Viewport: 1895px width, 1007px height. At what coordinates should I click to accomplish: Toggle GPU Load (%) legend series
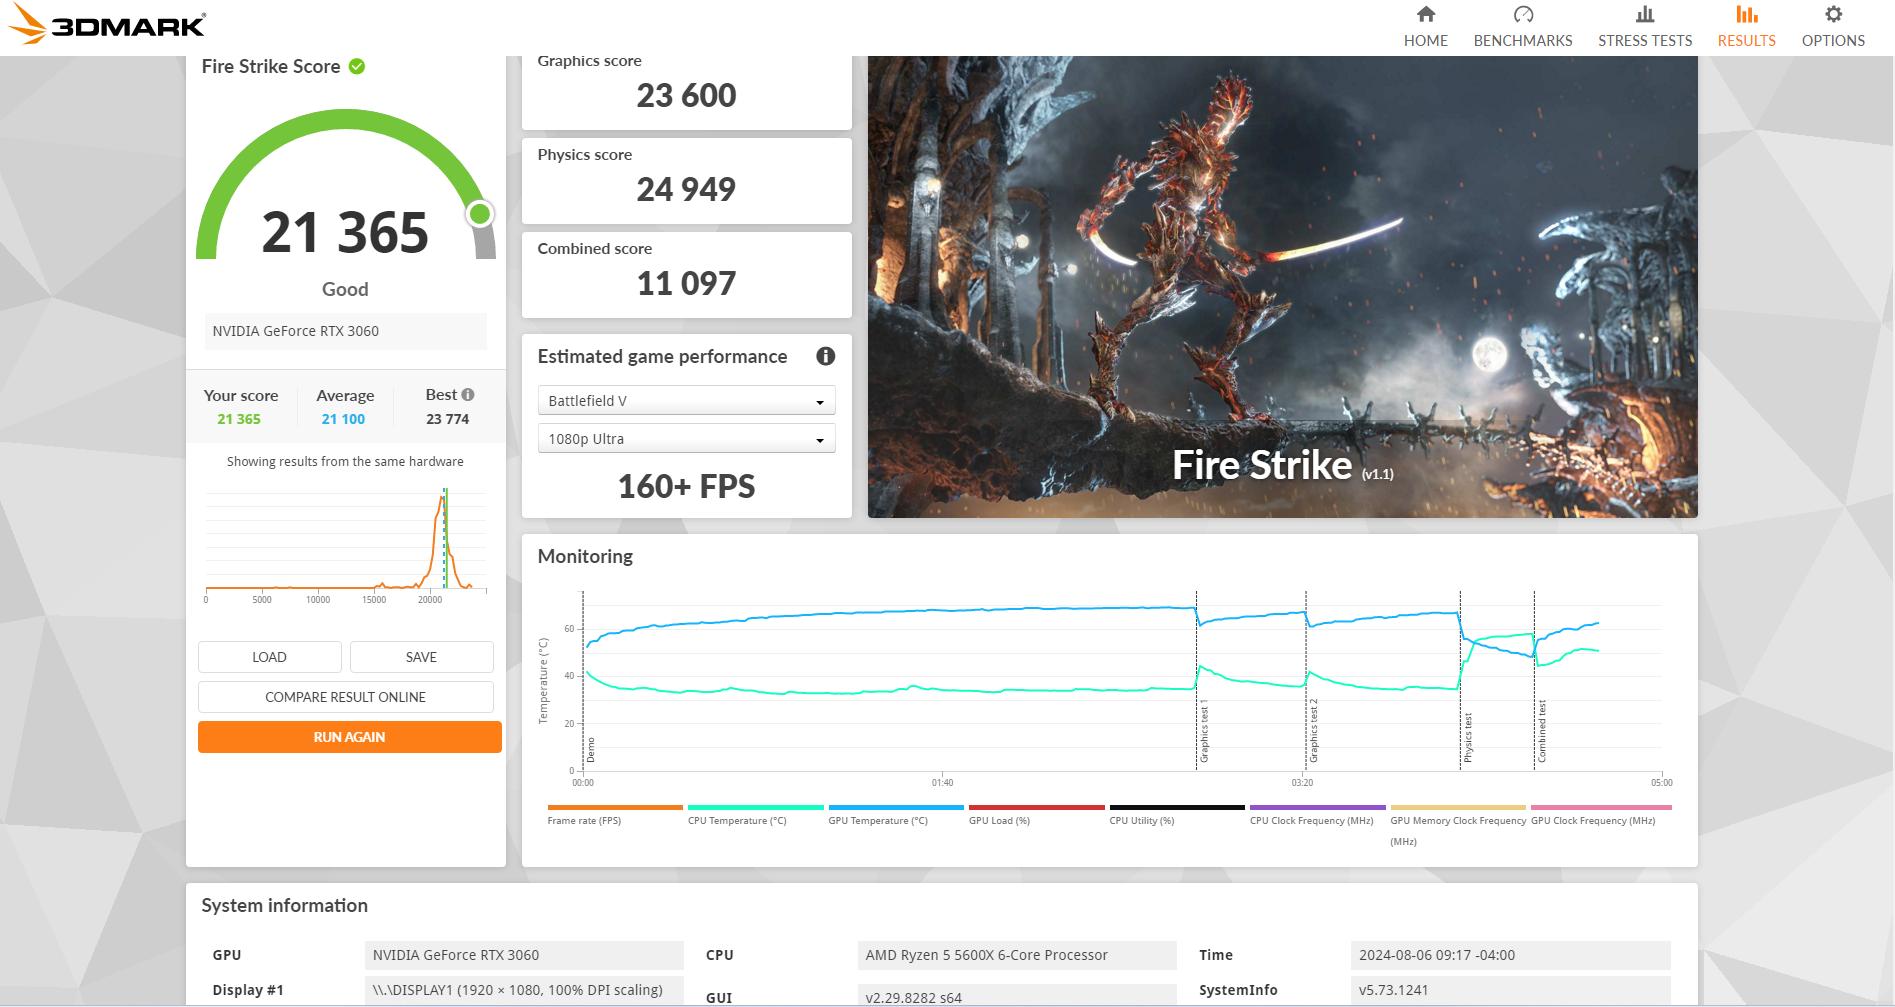(x=999, y=820)
